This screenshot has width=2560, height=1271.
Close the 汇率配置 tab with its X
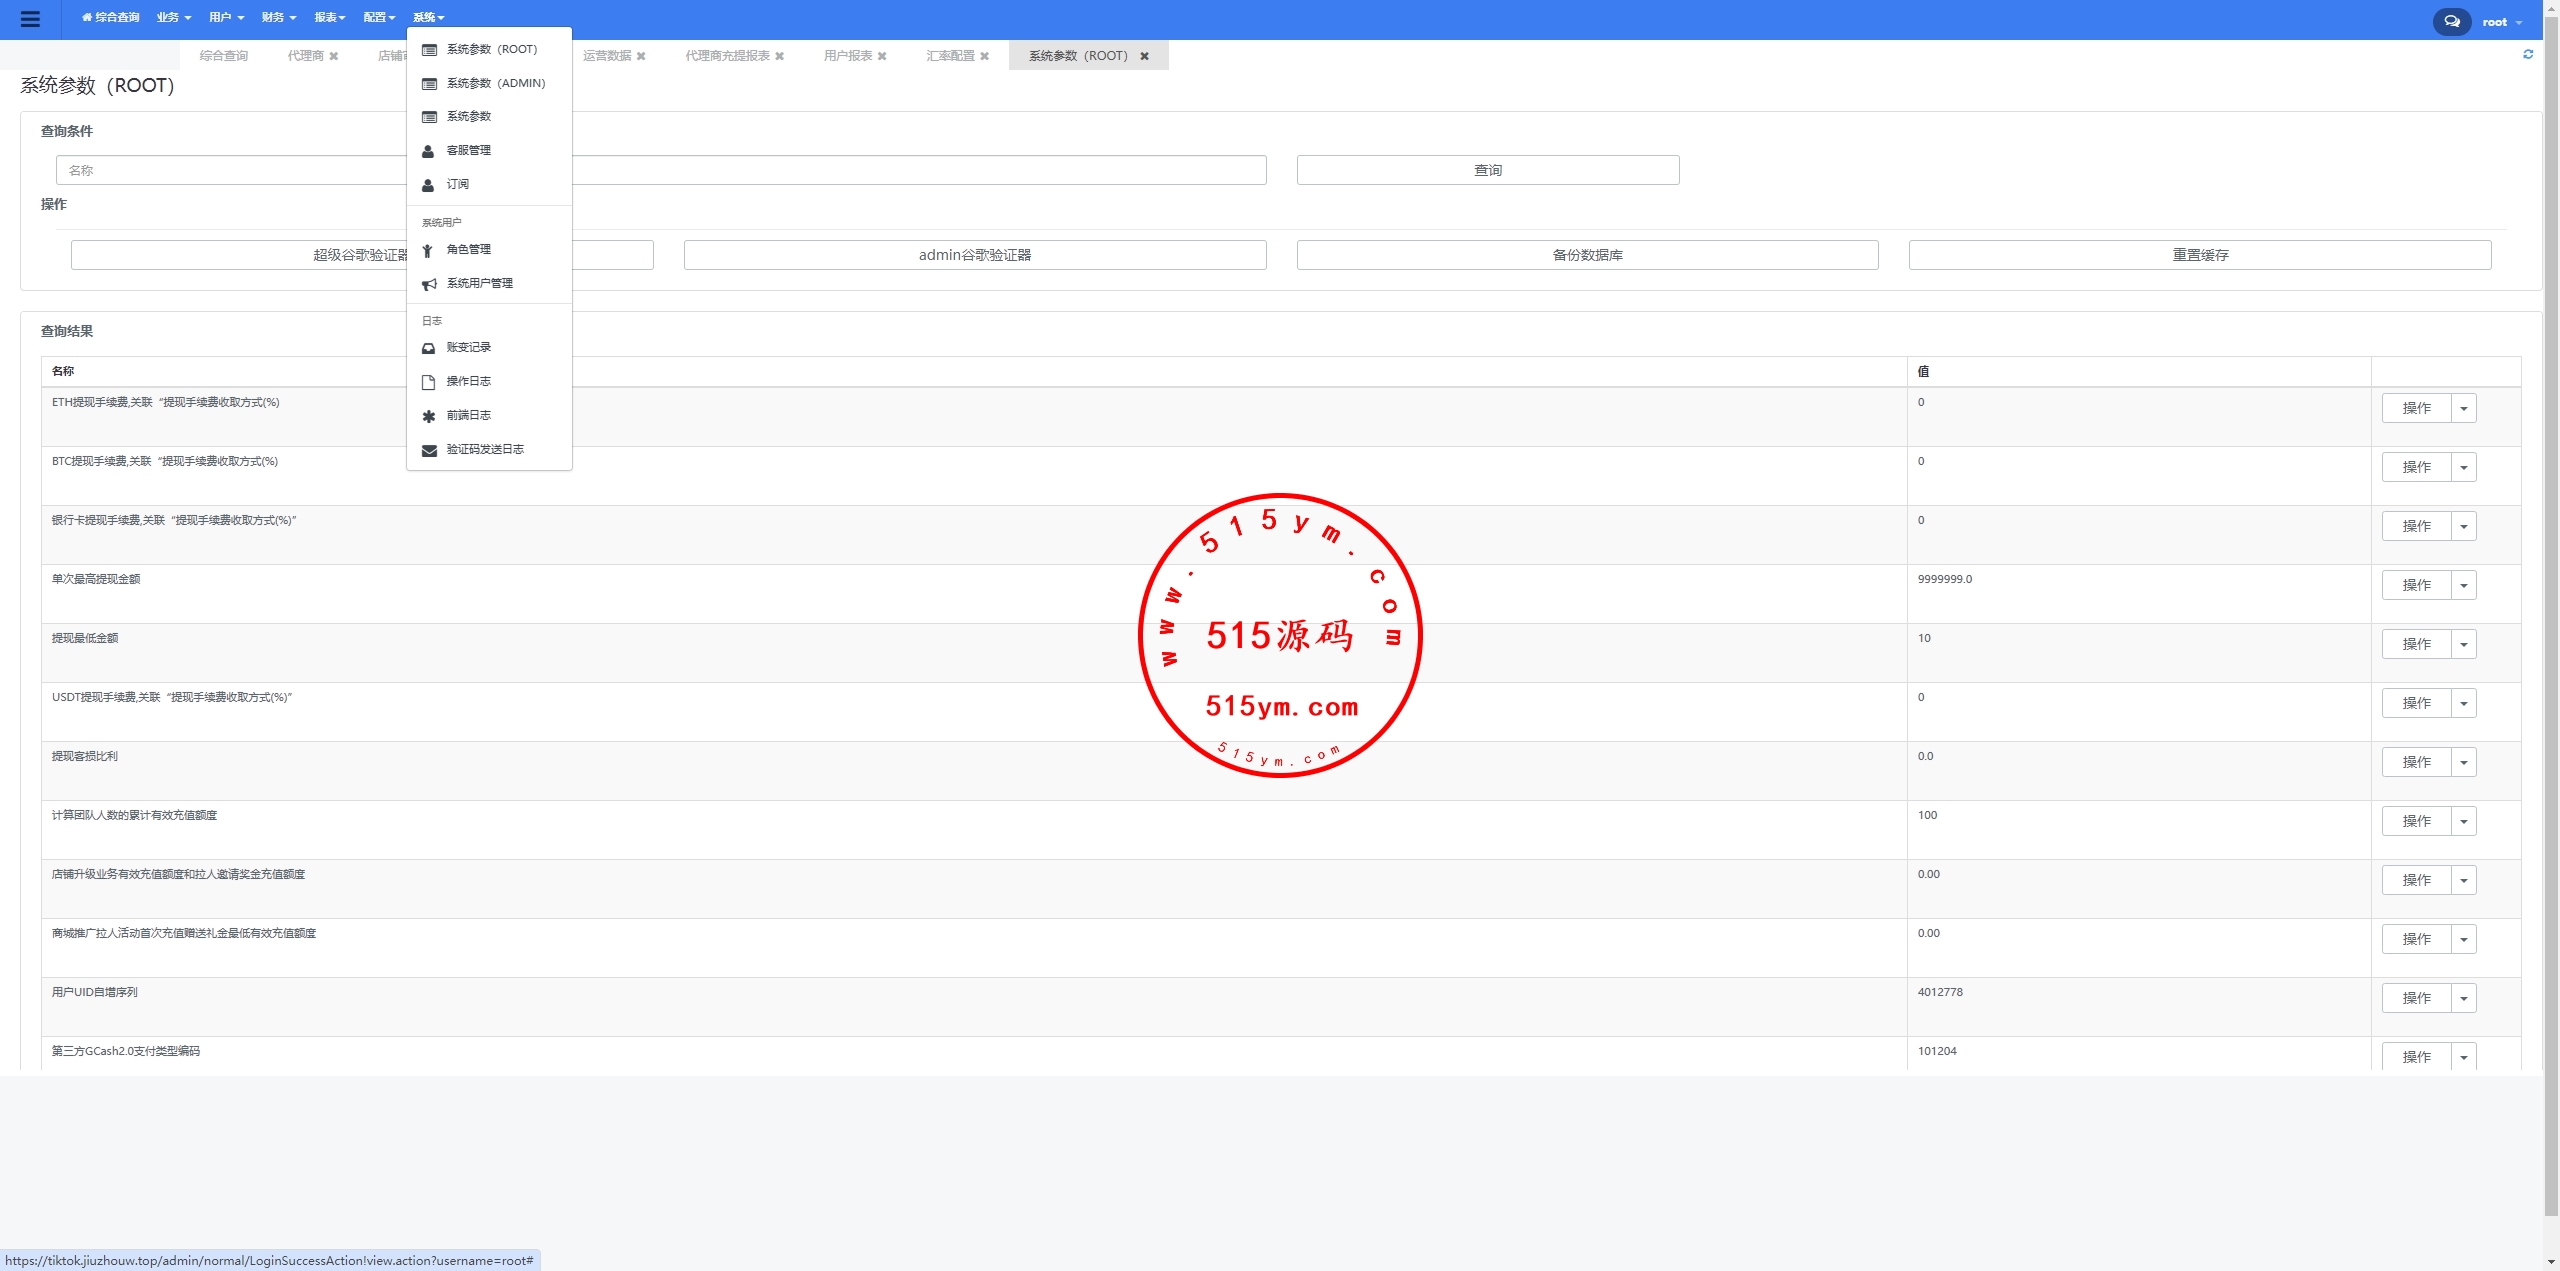(x=984, y=56)
